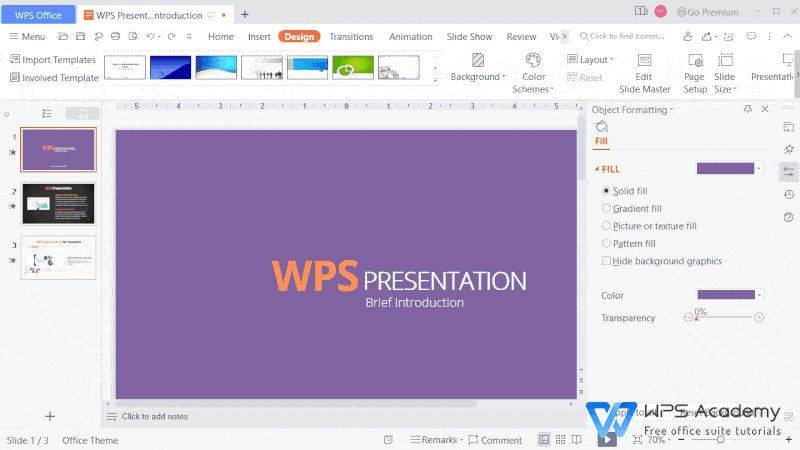Open the chat comment icon top right

coord(751,36)
